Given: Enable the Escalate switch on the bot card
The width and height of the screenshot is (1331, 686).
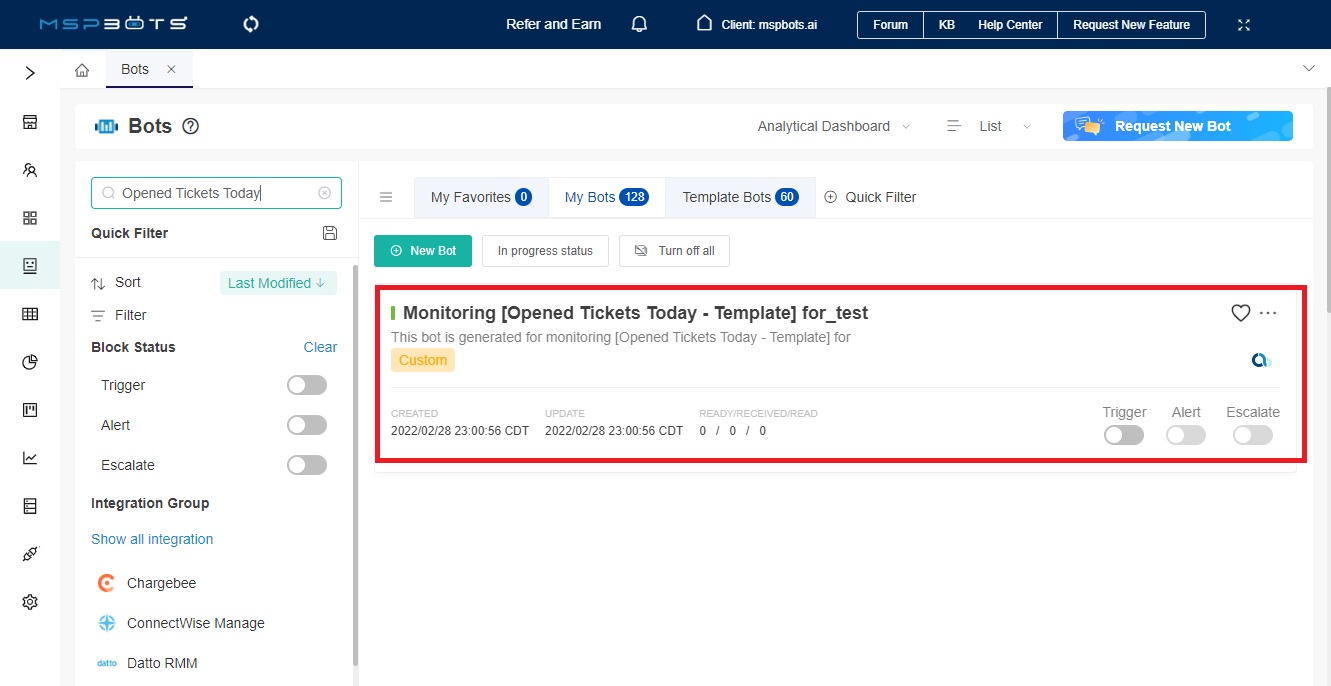Looking at the screenshot, I should tap(1252, 434).
